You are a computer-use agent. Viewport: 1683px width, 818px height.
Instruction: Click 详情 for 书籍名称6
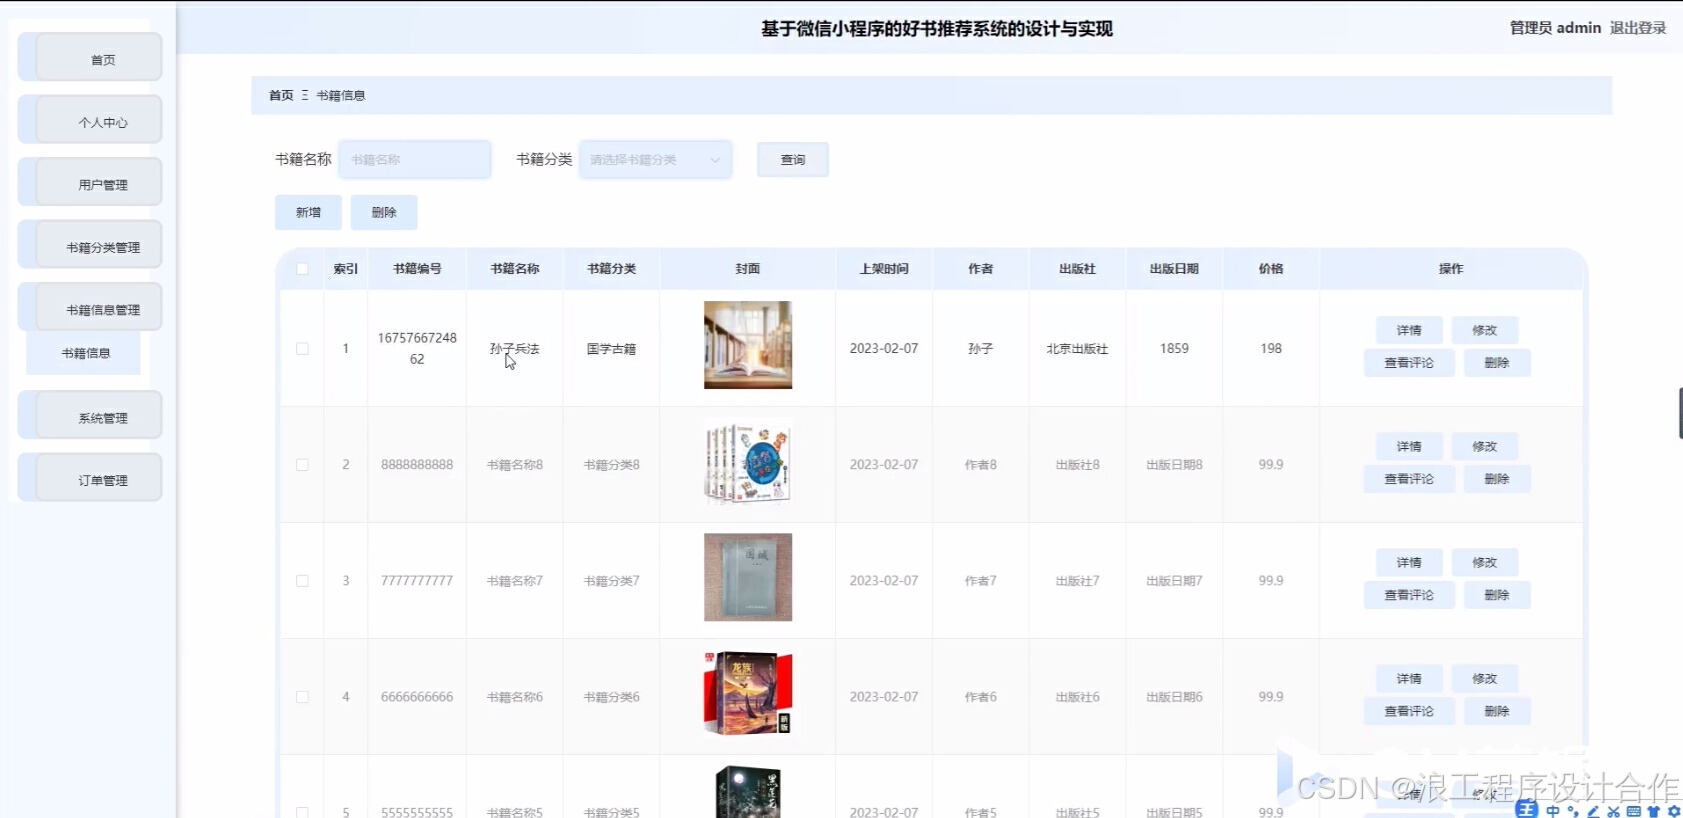pos(1408,678)
